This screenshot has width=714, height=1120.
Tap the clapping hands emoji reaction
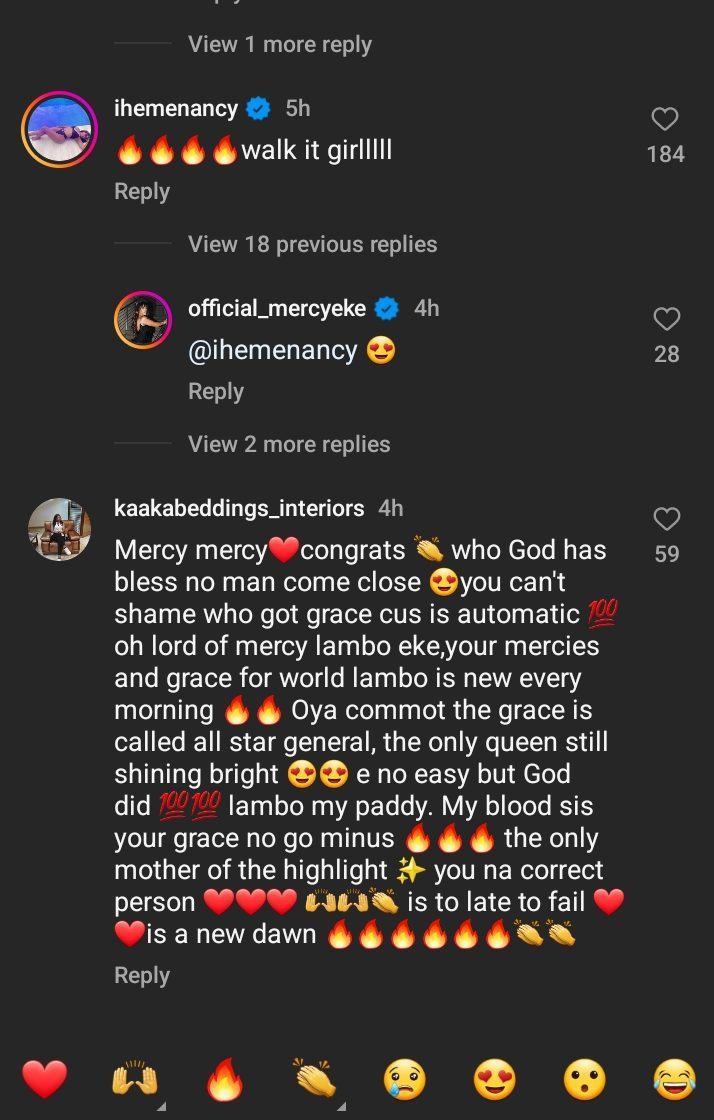(315, 1080)
